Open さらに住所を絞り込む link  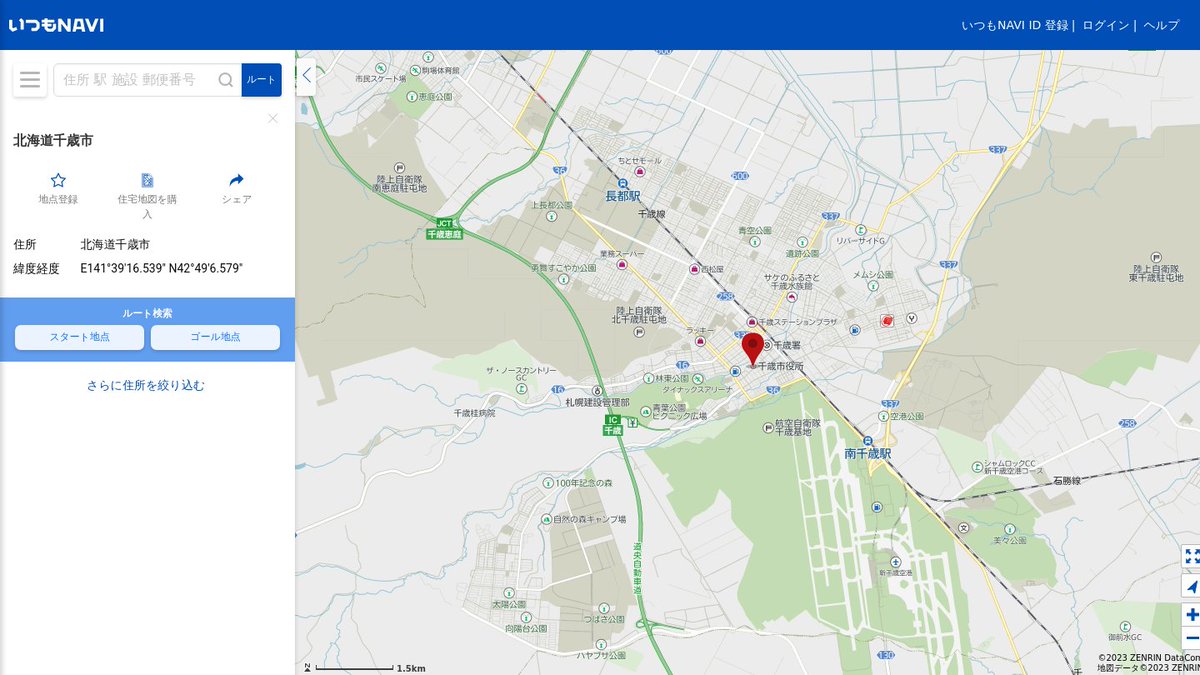tap(146, 385)
